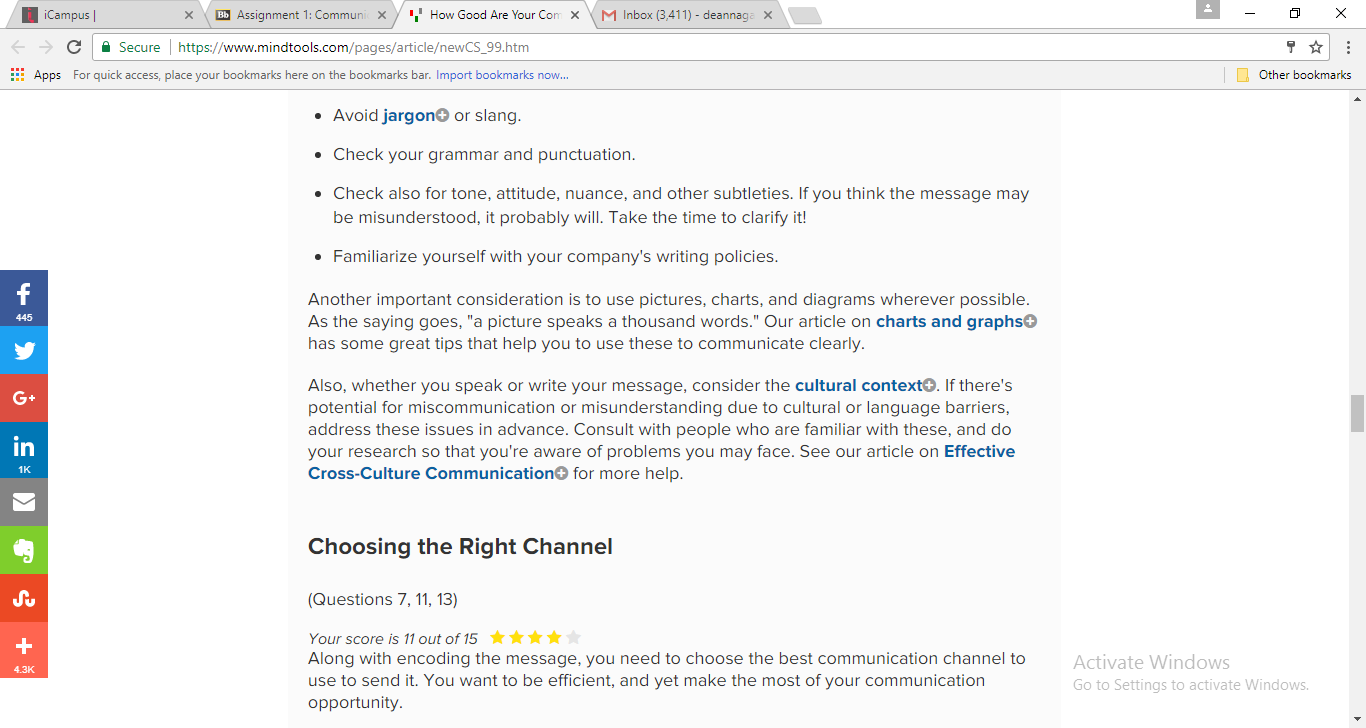1366x728 pixels.
Task: Bookmark this page with star icon
Action: point(1316,47)
